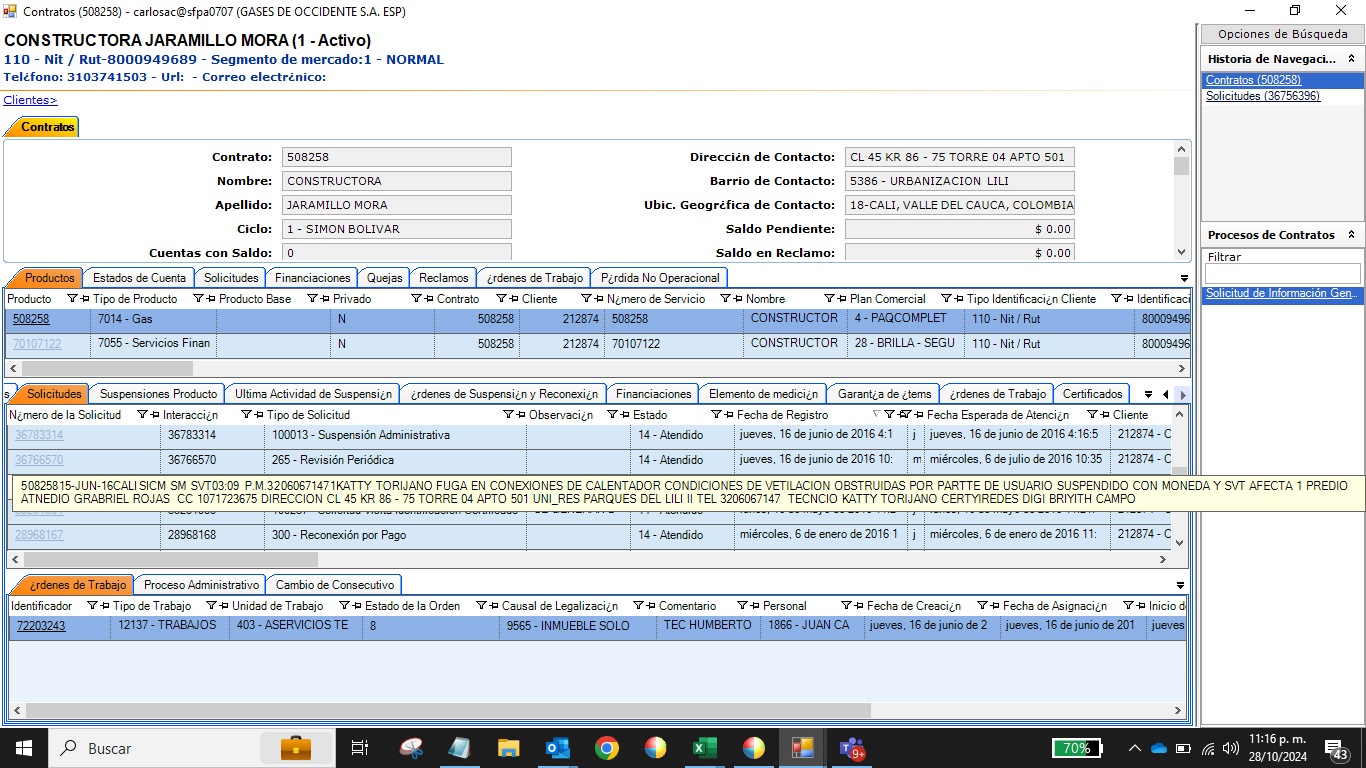Pin the Interacción column
The height and width of the screenshot is (768, 1366).
[257, 415]
